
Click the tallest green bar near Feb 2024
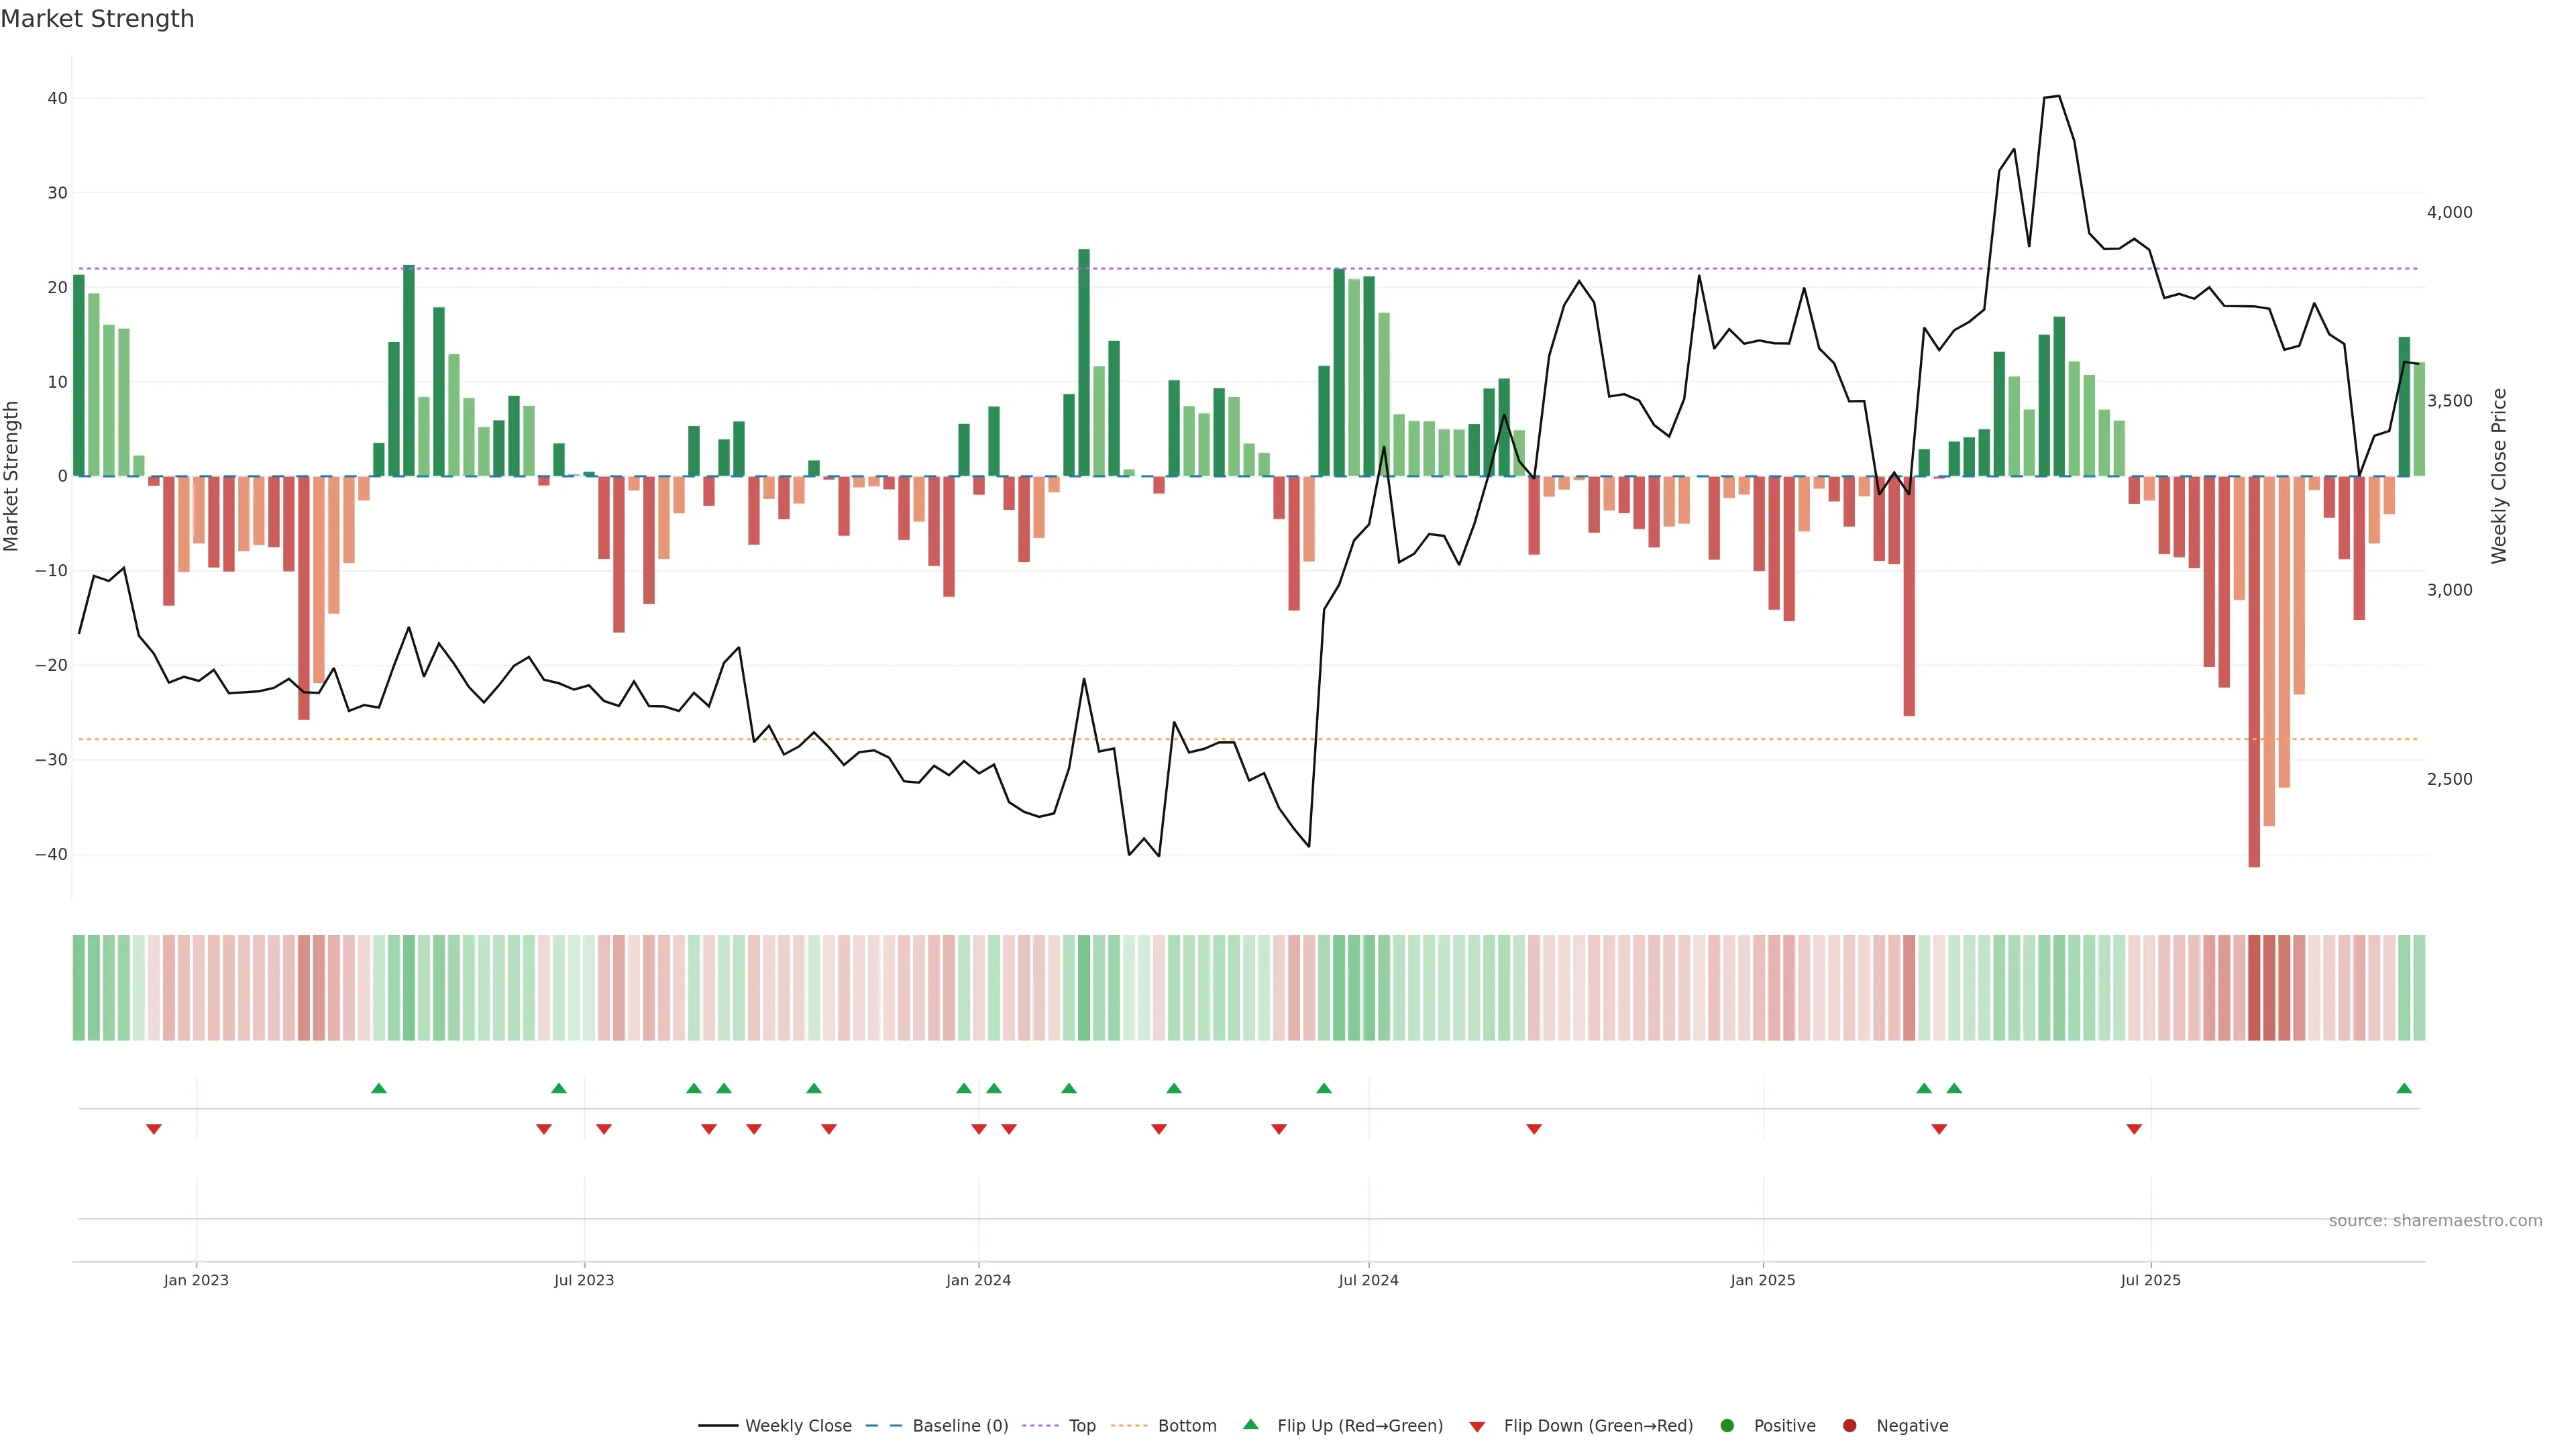1084,362
